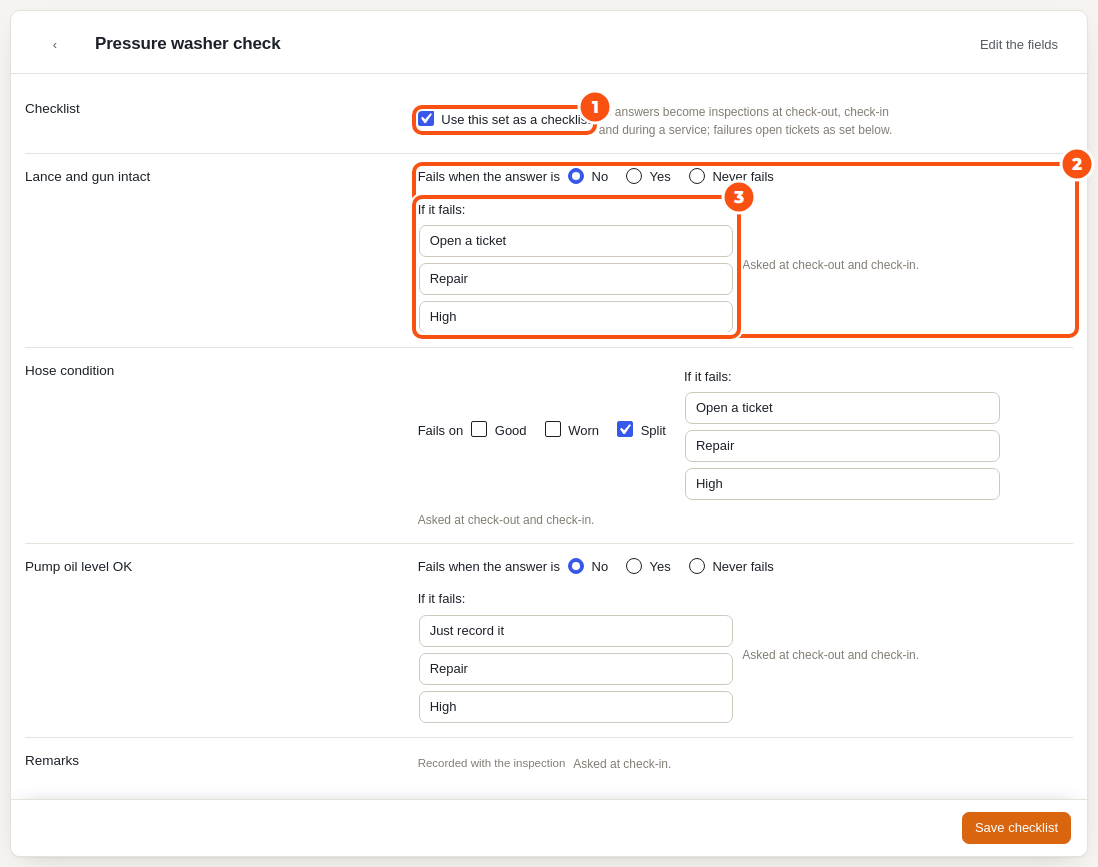The height and width of the screenshot is (867, 1098).
Task: Choose Never fails for Pump oil level OK
Action: pos(697,566)
